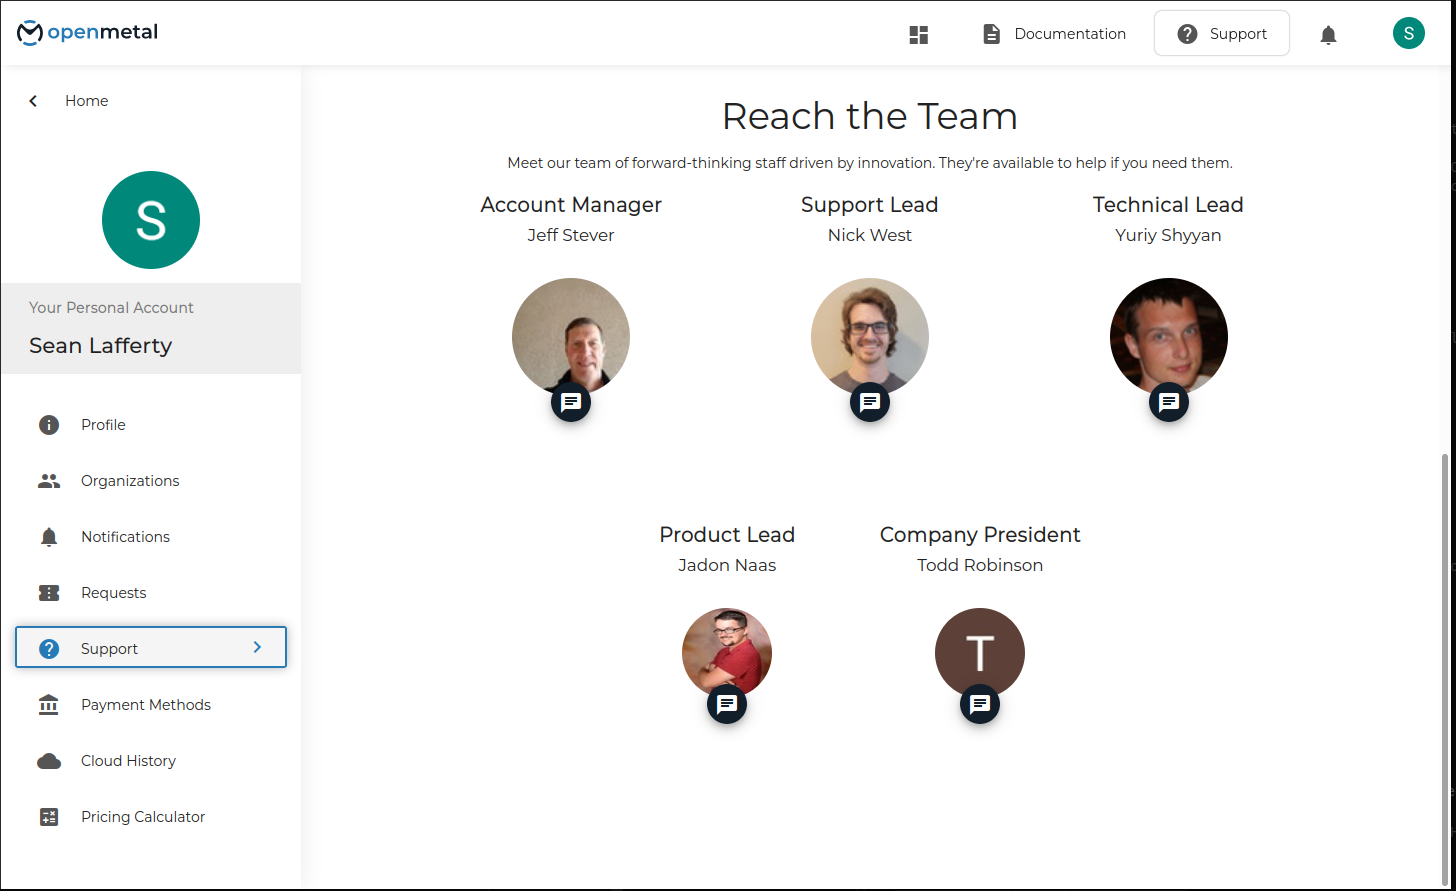Go to Requests in sidebar
This screenshot has width=1456, height=891.
click(x=113, y=593)
